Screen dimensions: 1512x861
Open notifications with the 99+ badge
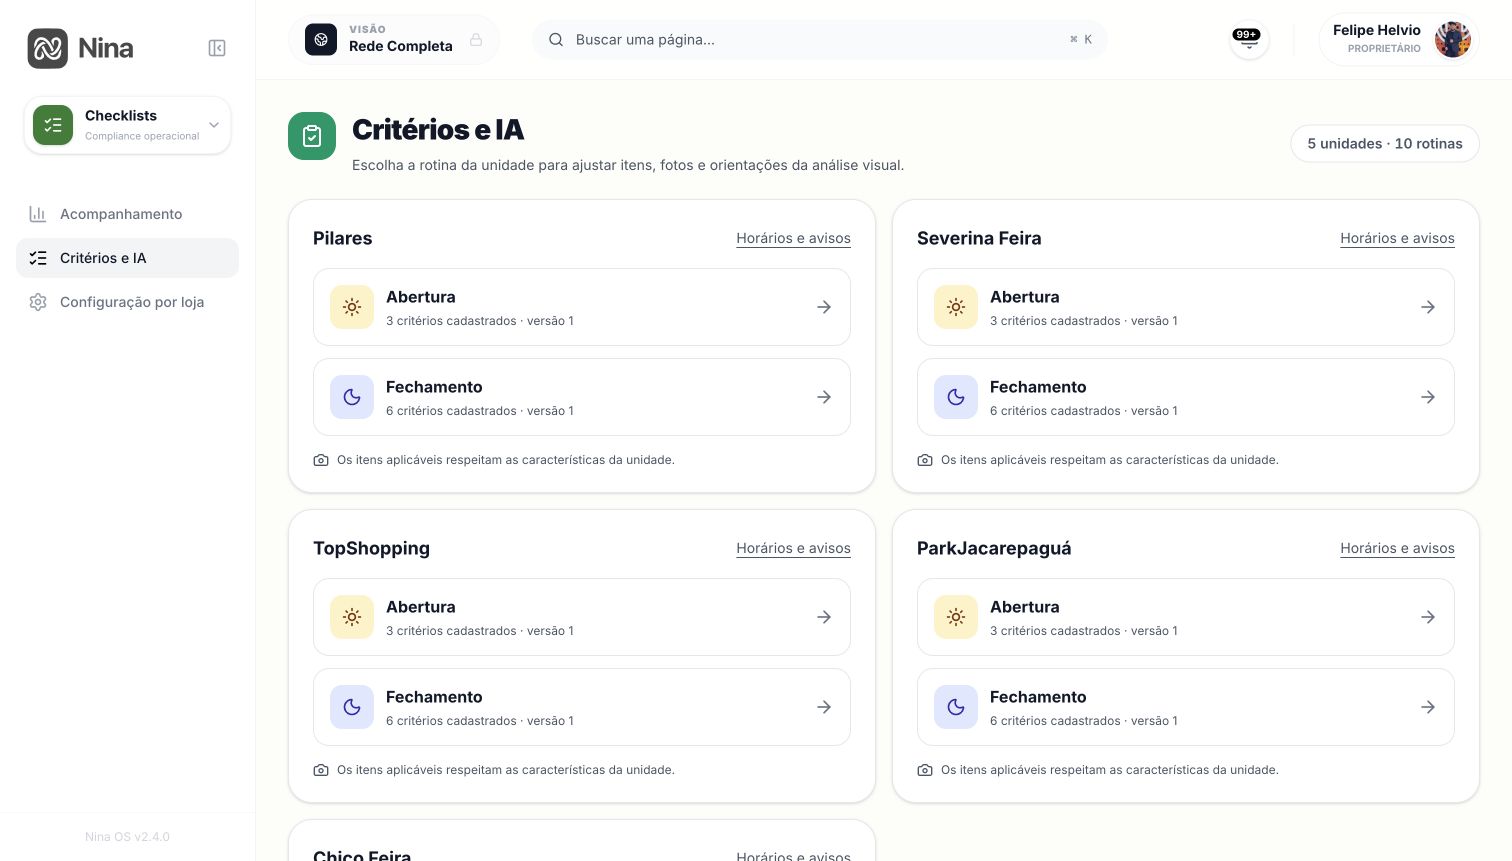1249,40
